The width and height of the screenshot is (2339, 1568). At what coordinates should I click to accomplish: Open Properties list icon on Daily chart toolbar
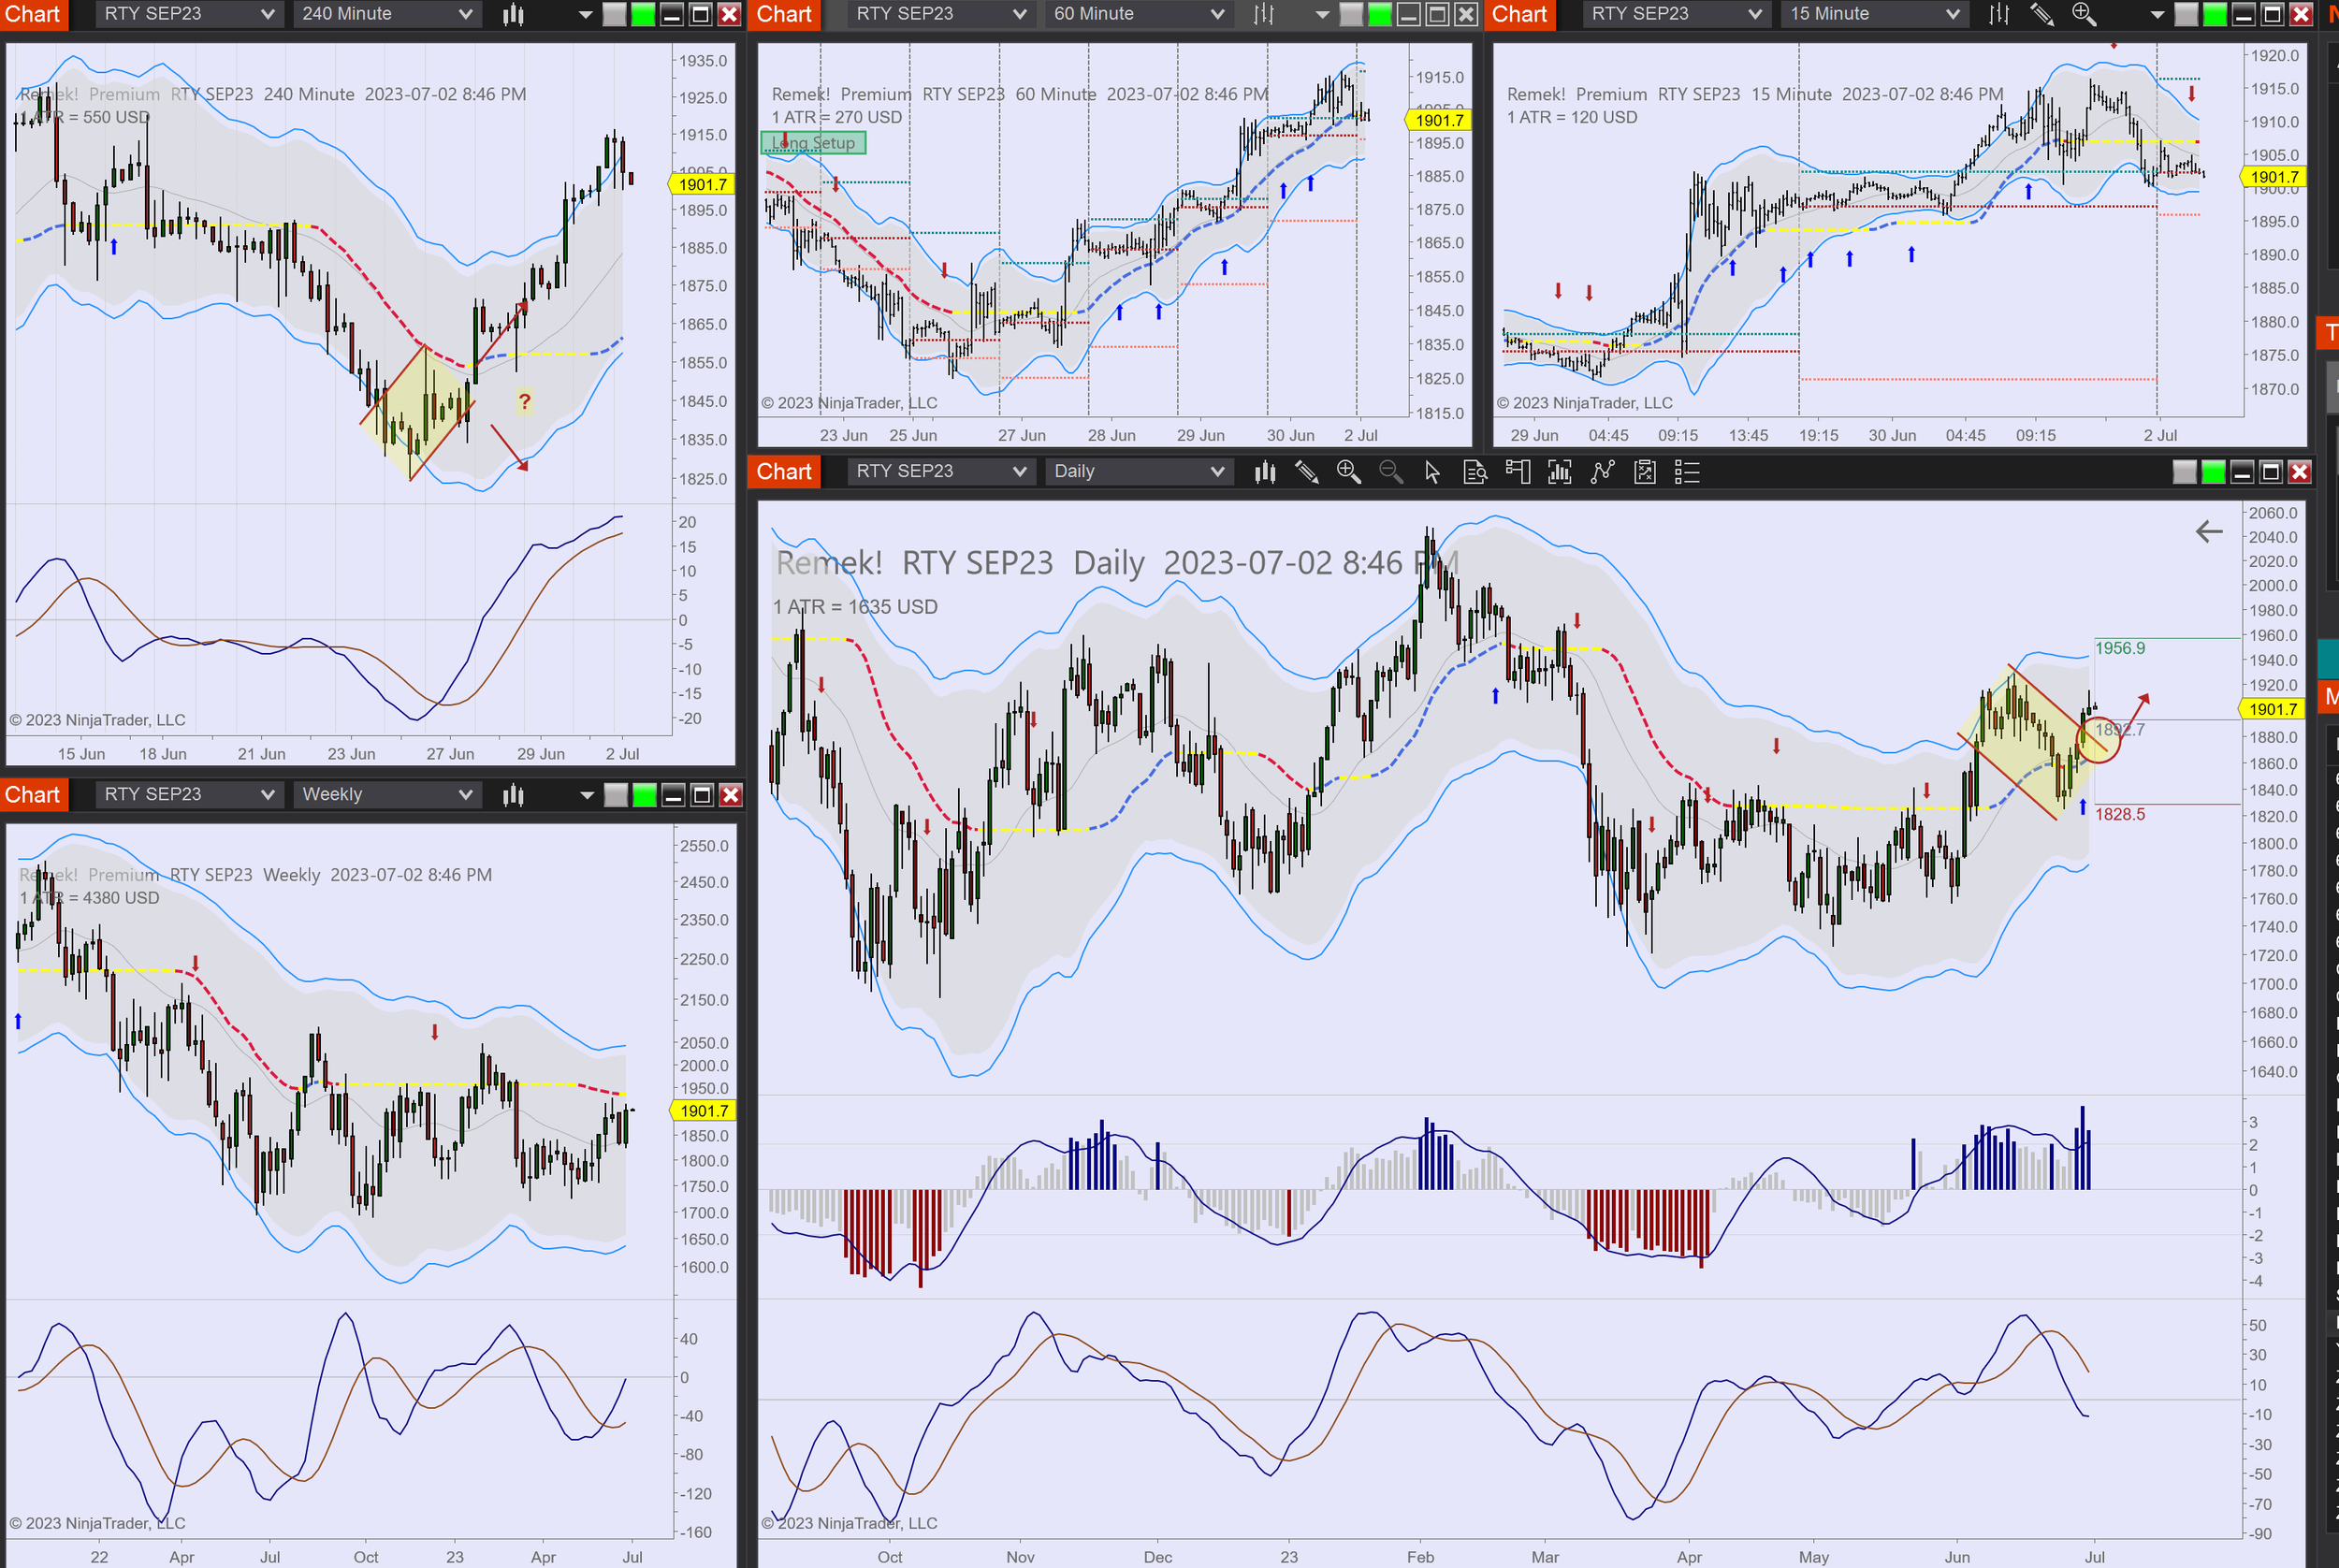click(1687, 472)
